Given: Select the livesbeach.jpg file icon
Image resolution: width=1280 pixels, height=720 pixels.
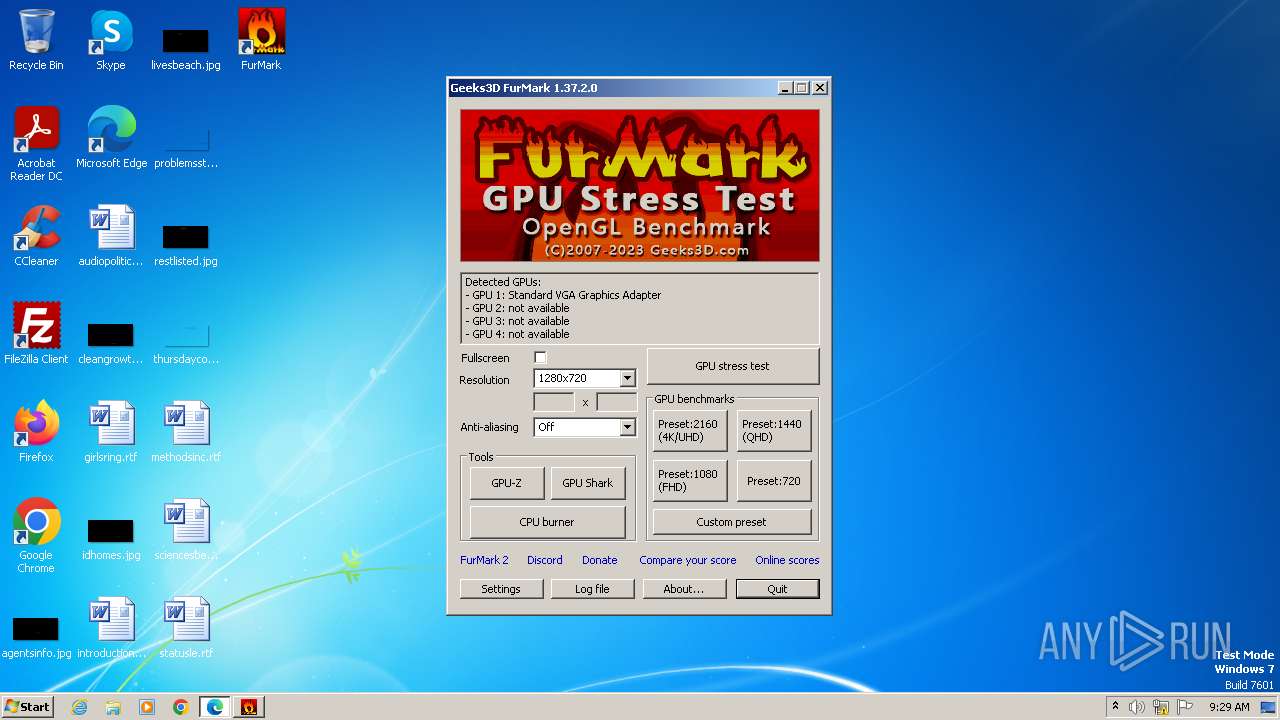Looking at the screenshot, I should [x=186, y=48].
